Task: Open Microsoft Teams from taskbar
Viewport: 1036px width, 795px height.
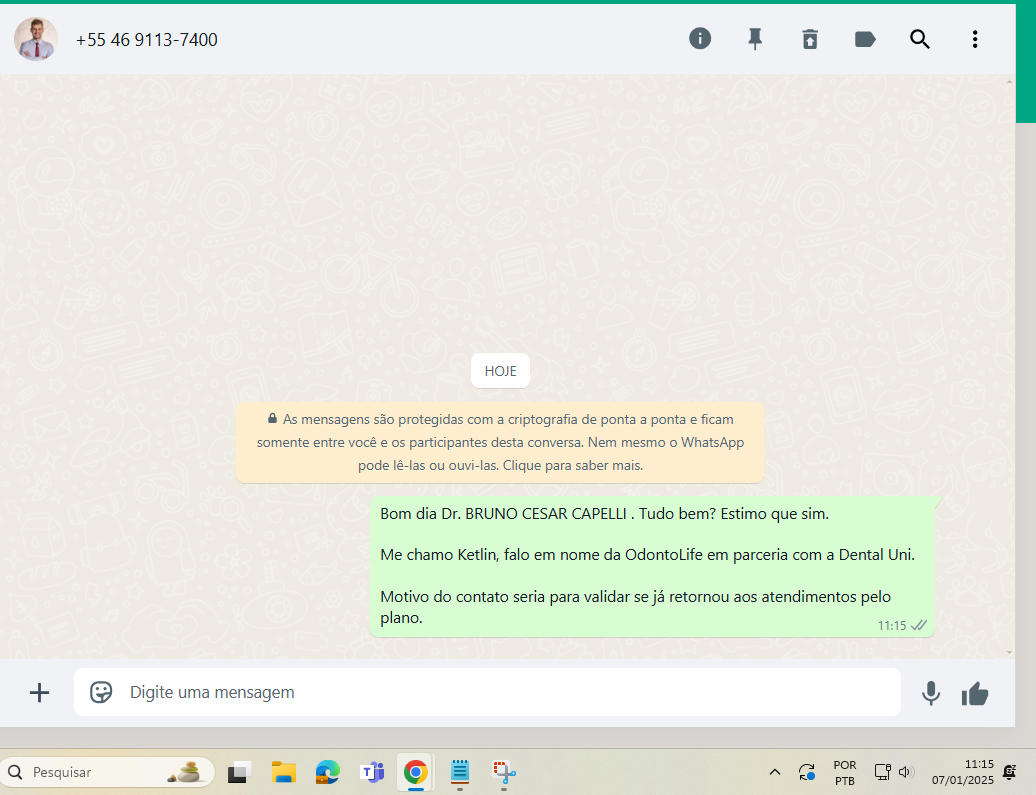Action: (x=372, y=772)
